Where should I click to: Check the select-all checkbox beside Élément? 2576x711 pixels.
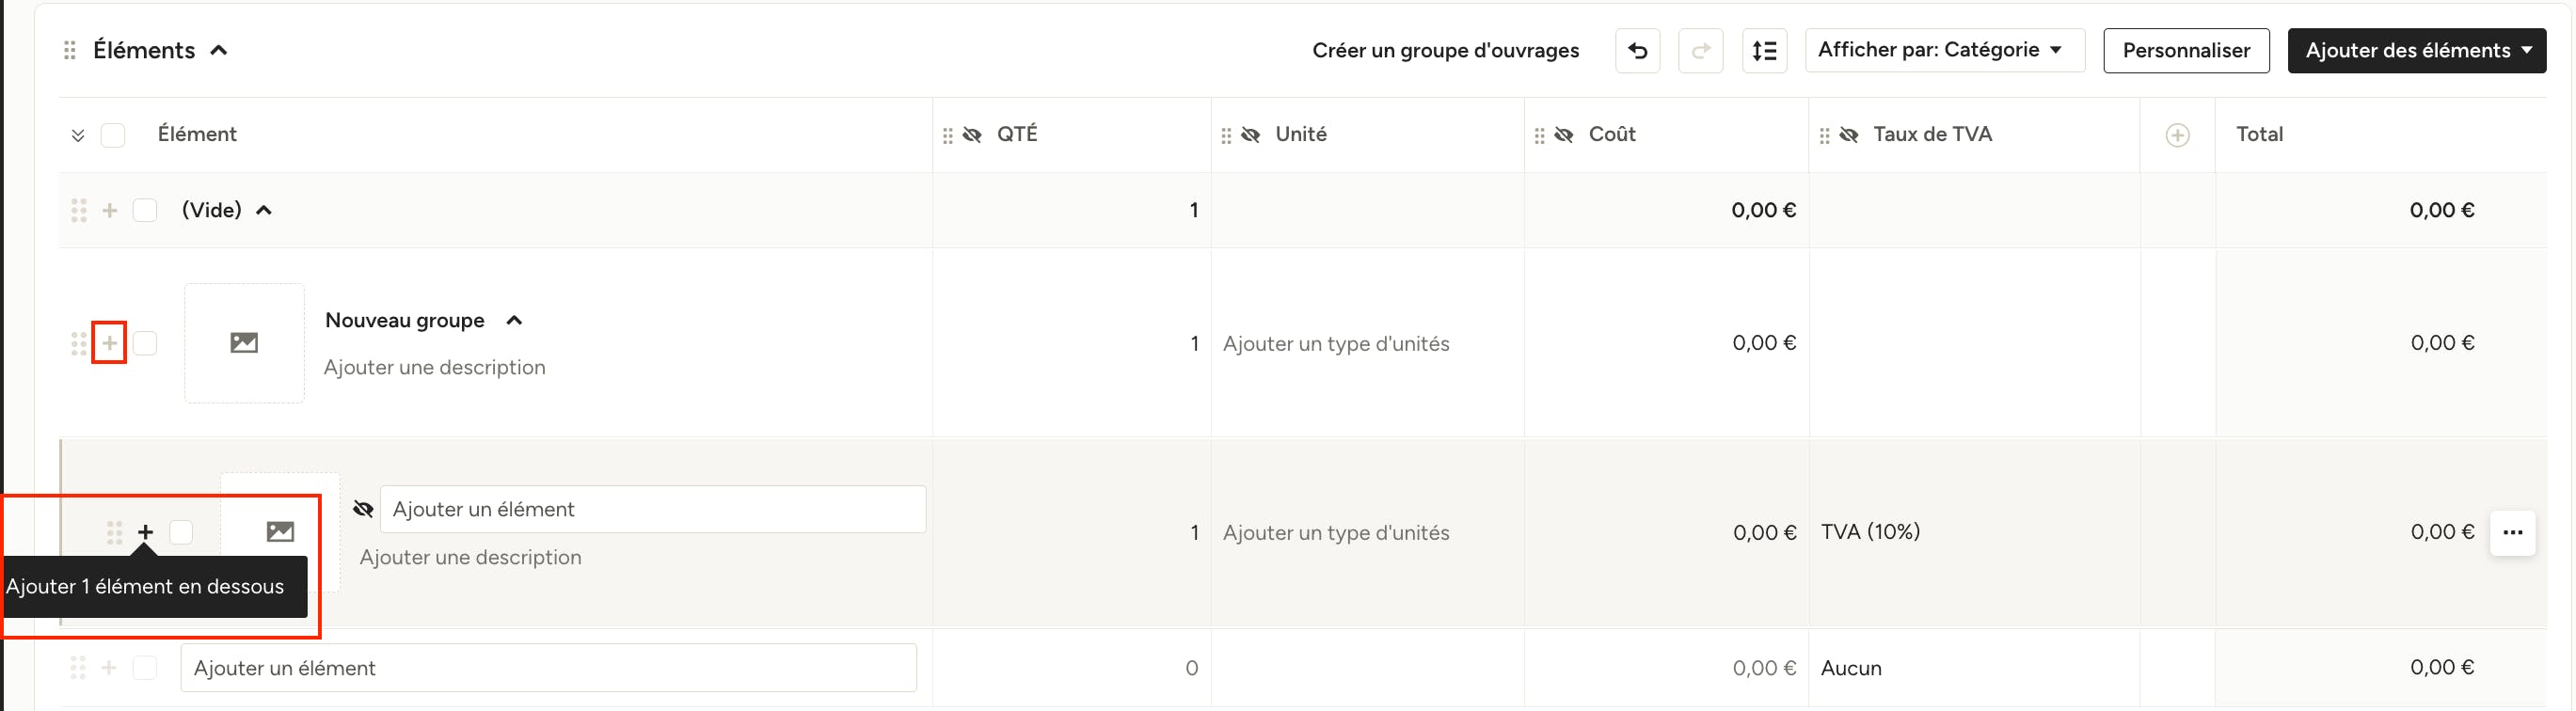(x=113, y=135)
